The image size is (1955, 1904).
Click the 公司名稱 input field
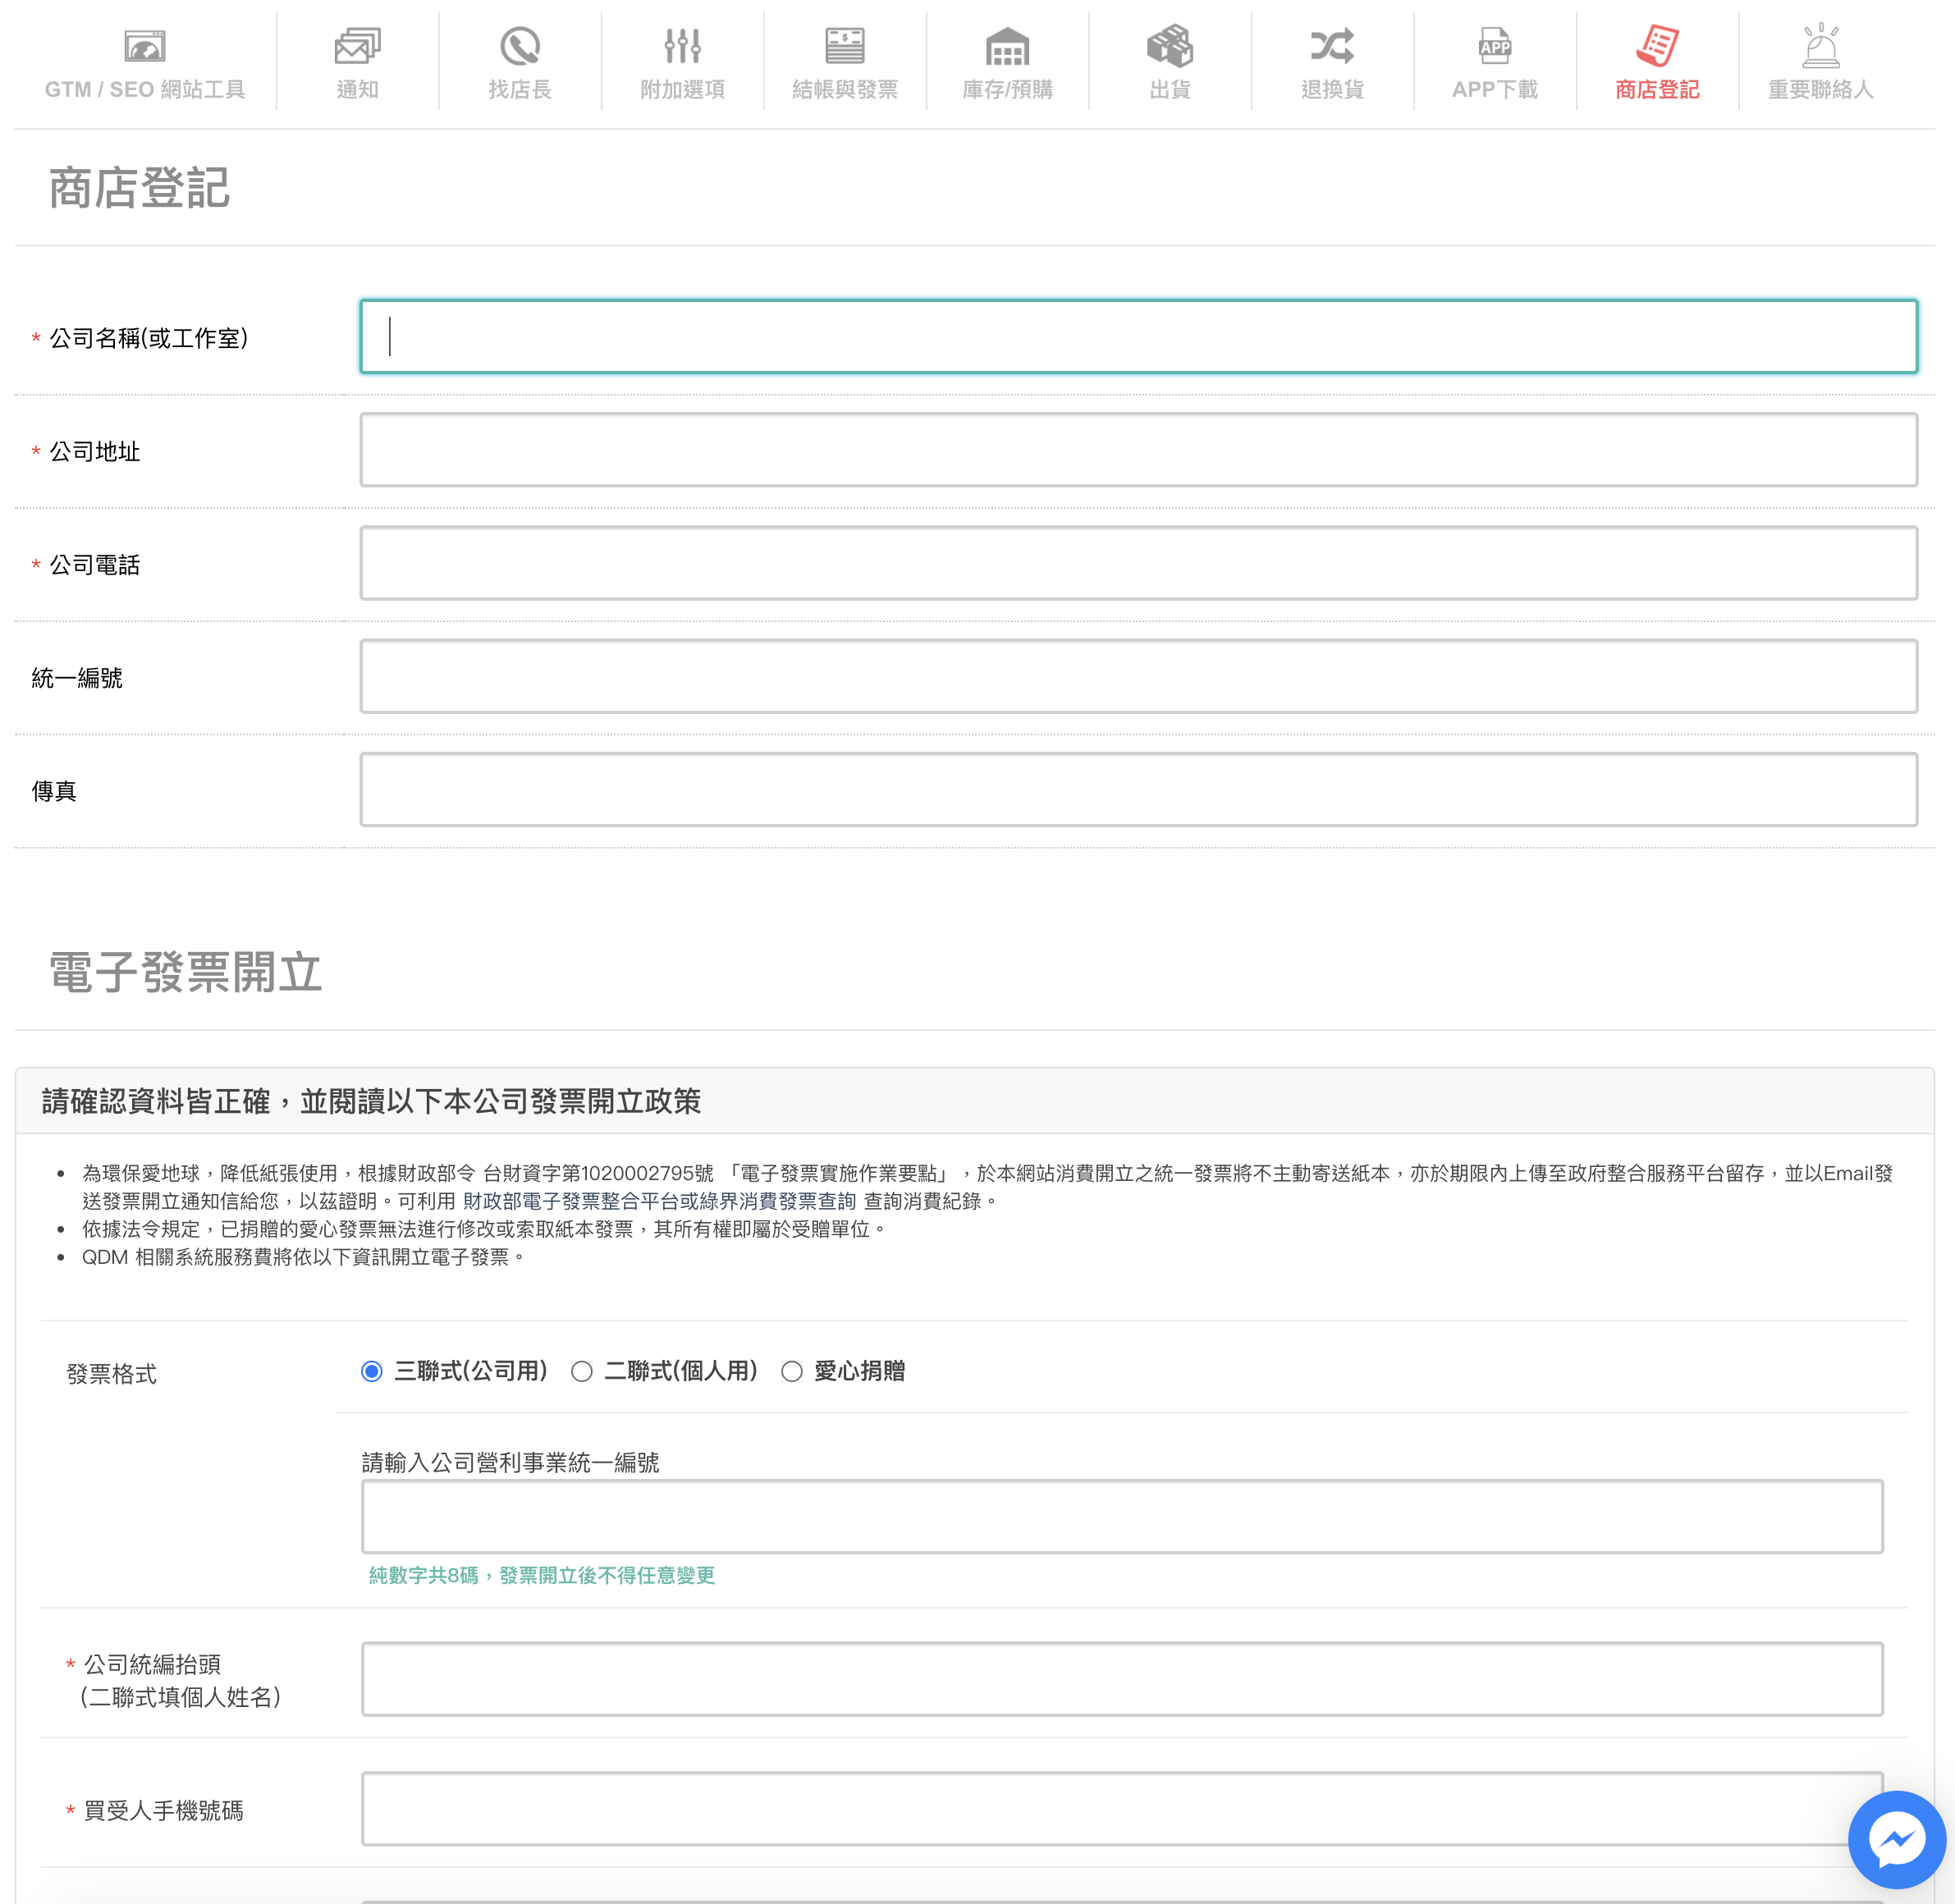click(x=1138, y=337)
